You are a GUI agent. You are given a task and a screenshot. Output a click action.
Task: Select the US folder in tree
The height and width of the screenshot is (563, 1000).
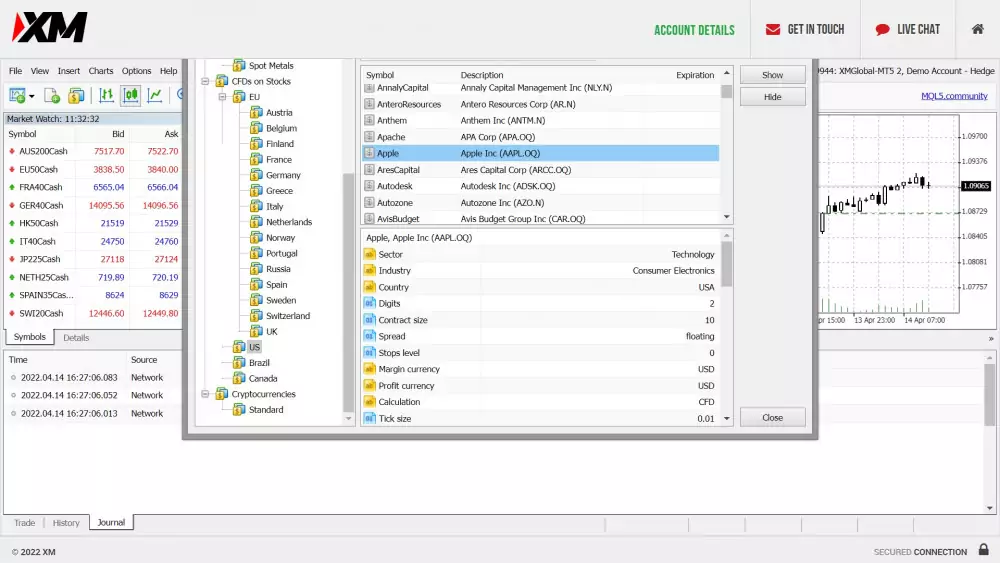click(x=247, y=347)
